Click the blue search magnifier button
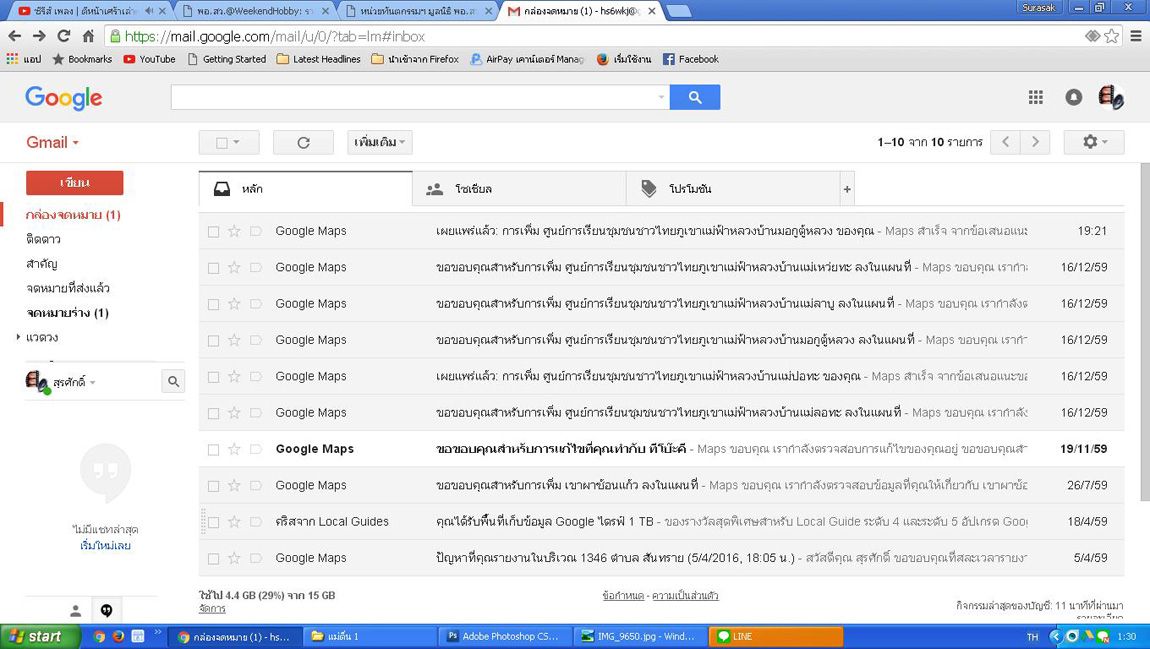Viewport: 1150px width, 649px height. [x=694, y=97]
